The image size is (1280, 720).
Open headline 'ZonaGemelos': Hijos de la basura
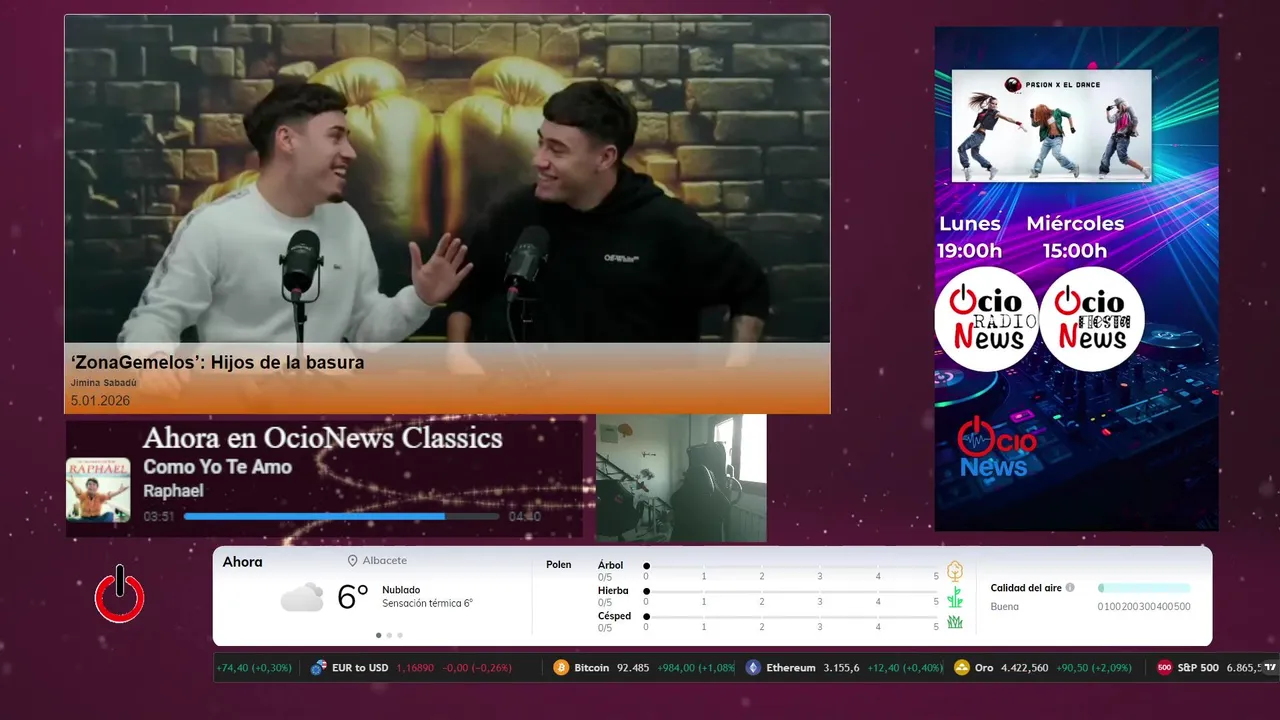click(x=218, y=362)
